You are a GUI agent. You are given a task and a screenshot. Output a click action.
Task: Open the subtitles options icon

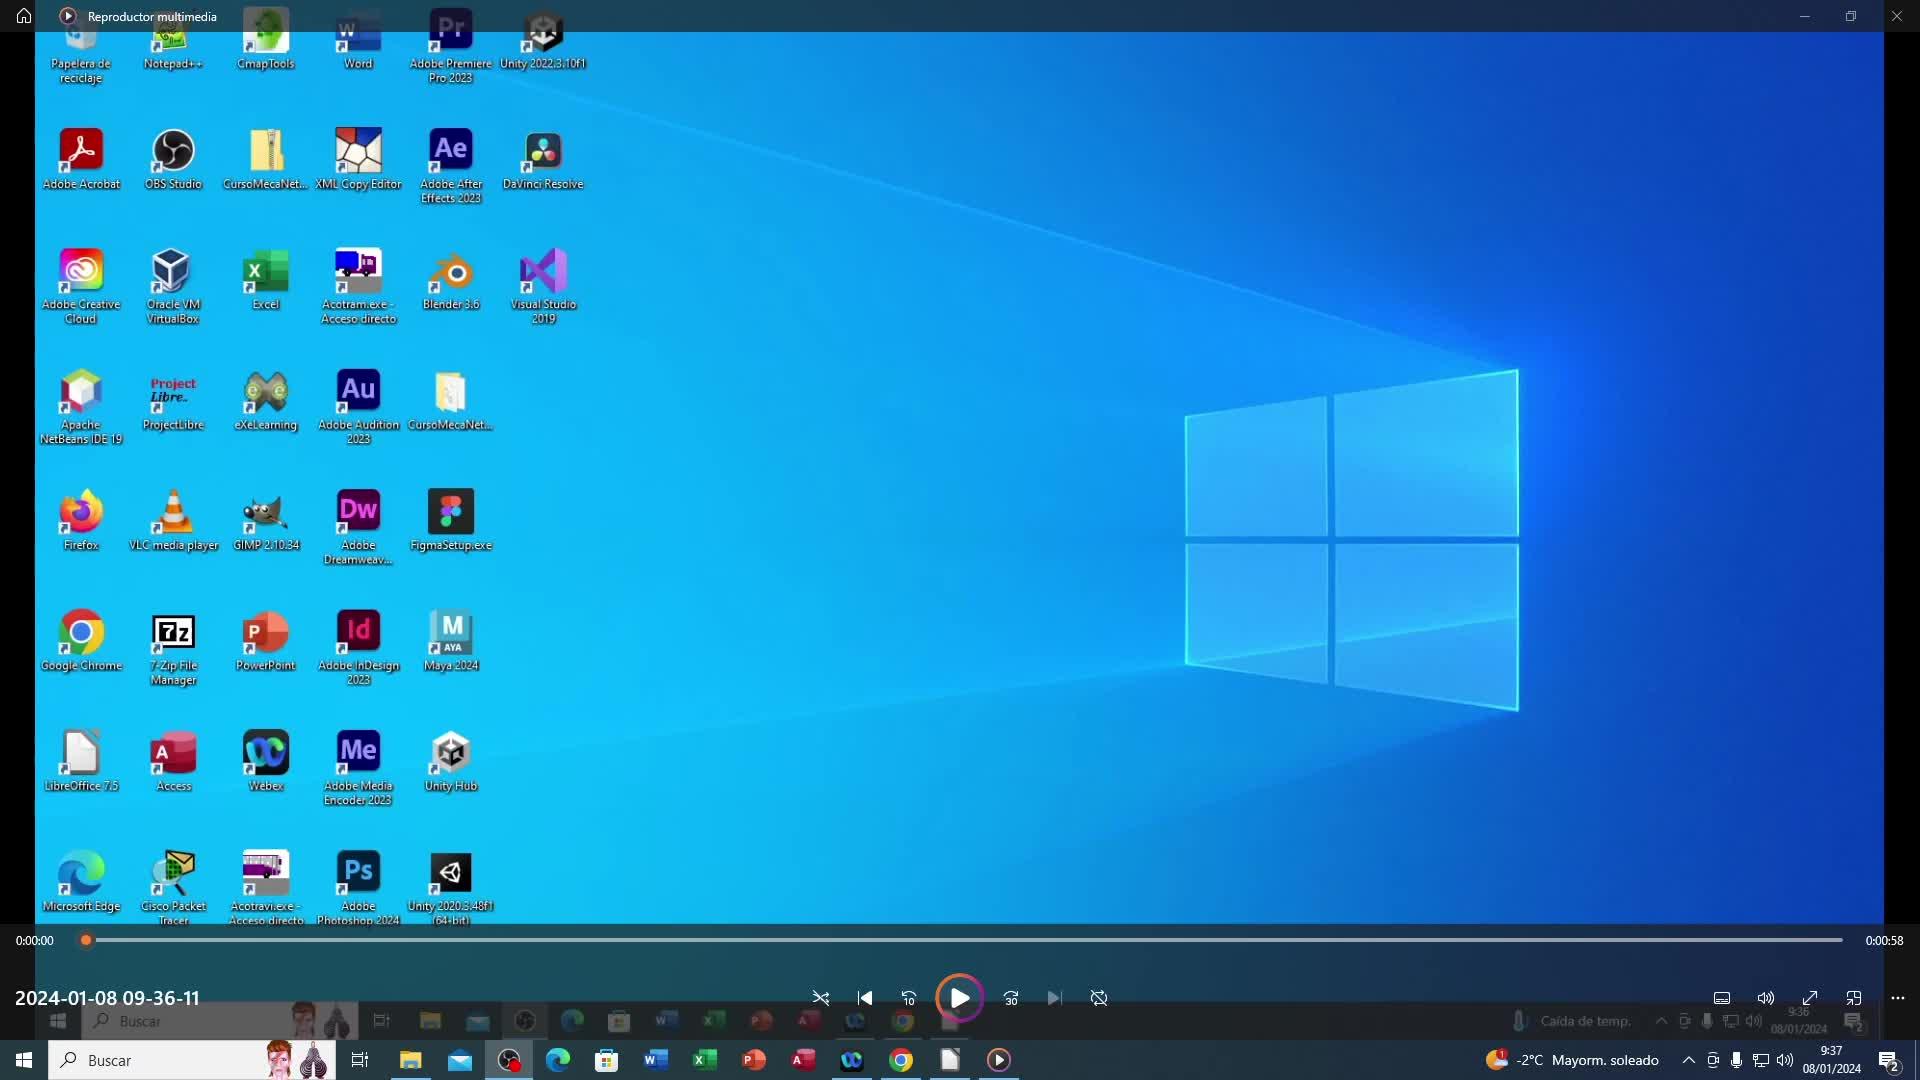point(1722,998)
